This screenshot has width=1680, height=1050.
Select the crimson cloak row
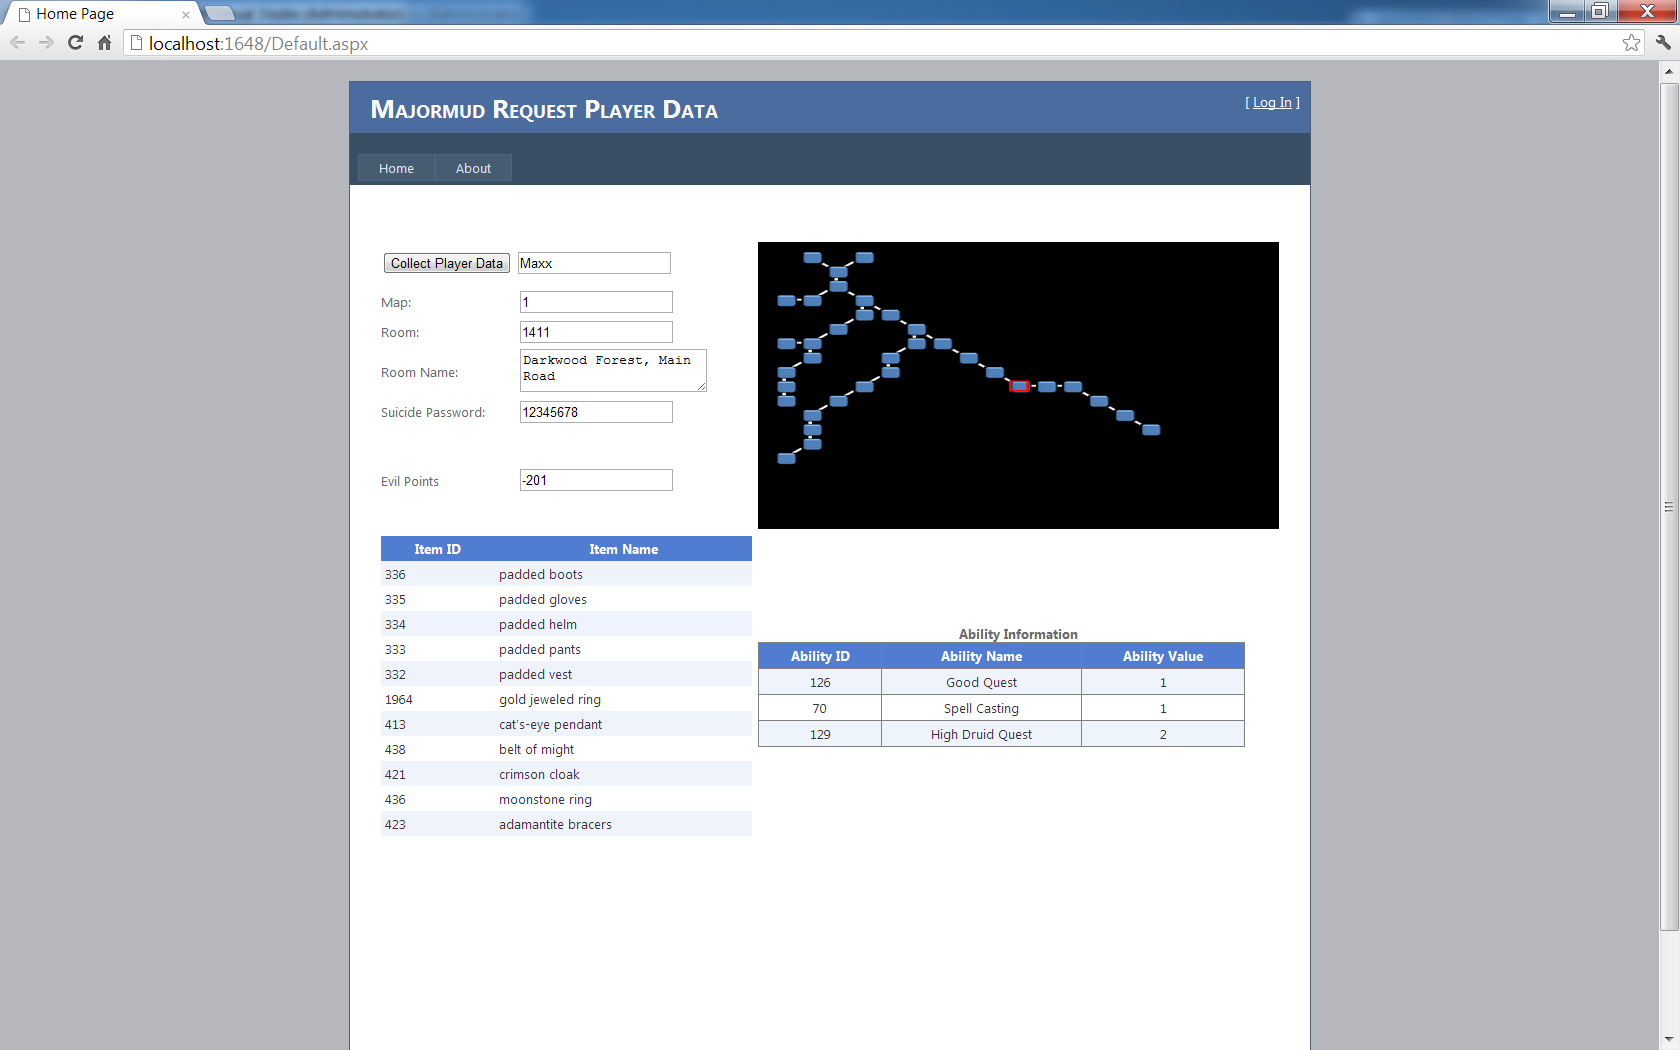pos(566,774)
